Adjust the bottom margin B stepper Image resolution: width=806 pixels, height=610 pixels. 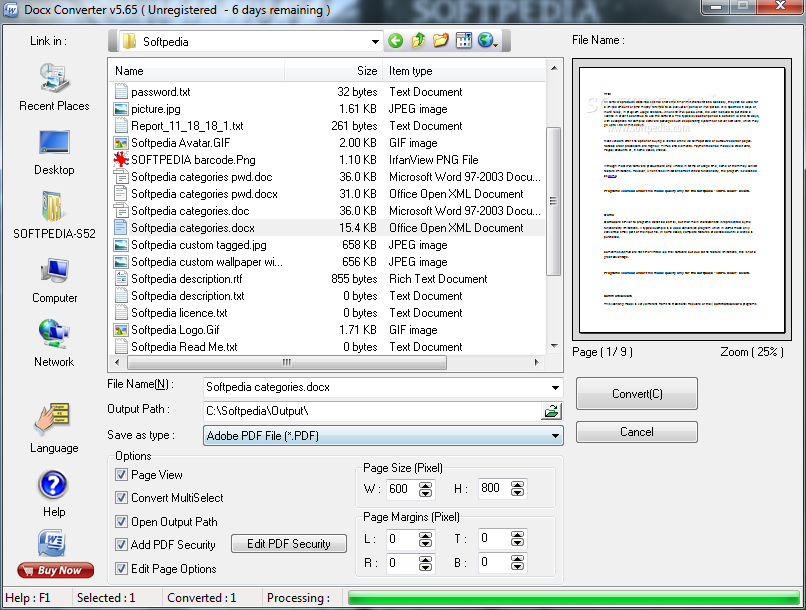click(517, 562)
